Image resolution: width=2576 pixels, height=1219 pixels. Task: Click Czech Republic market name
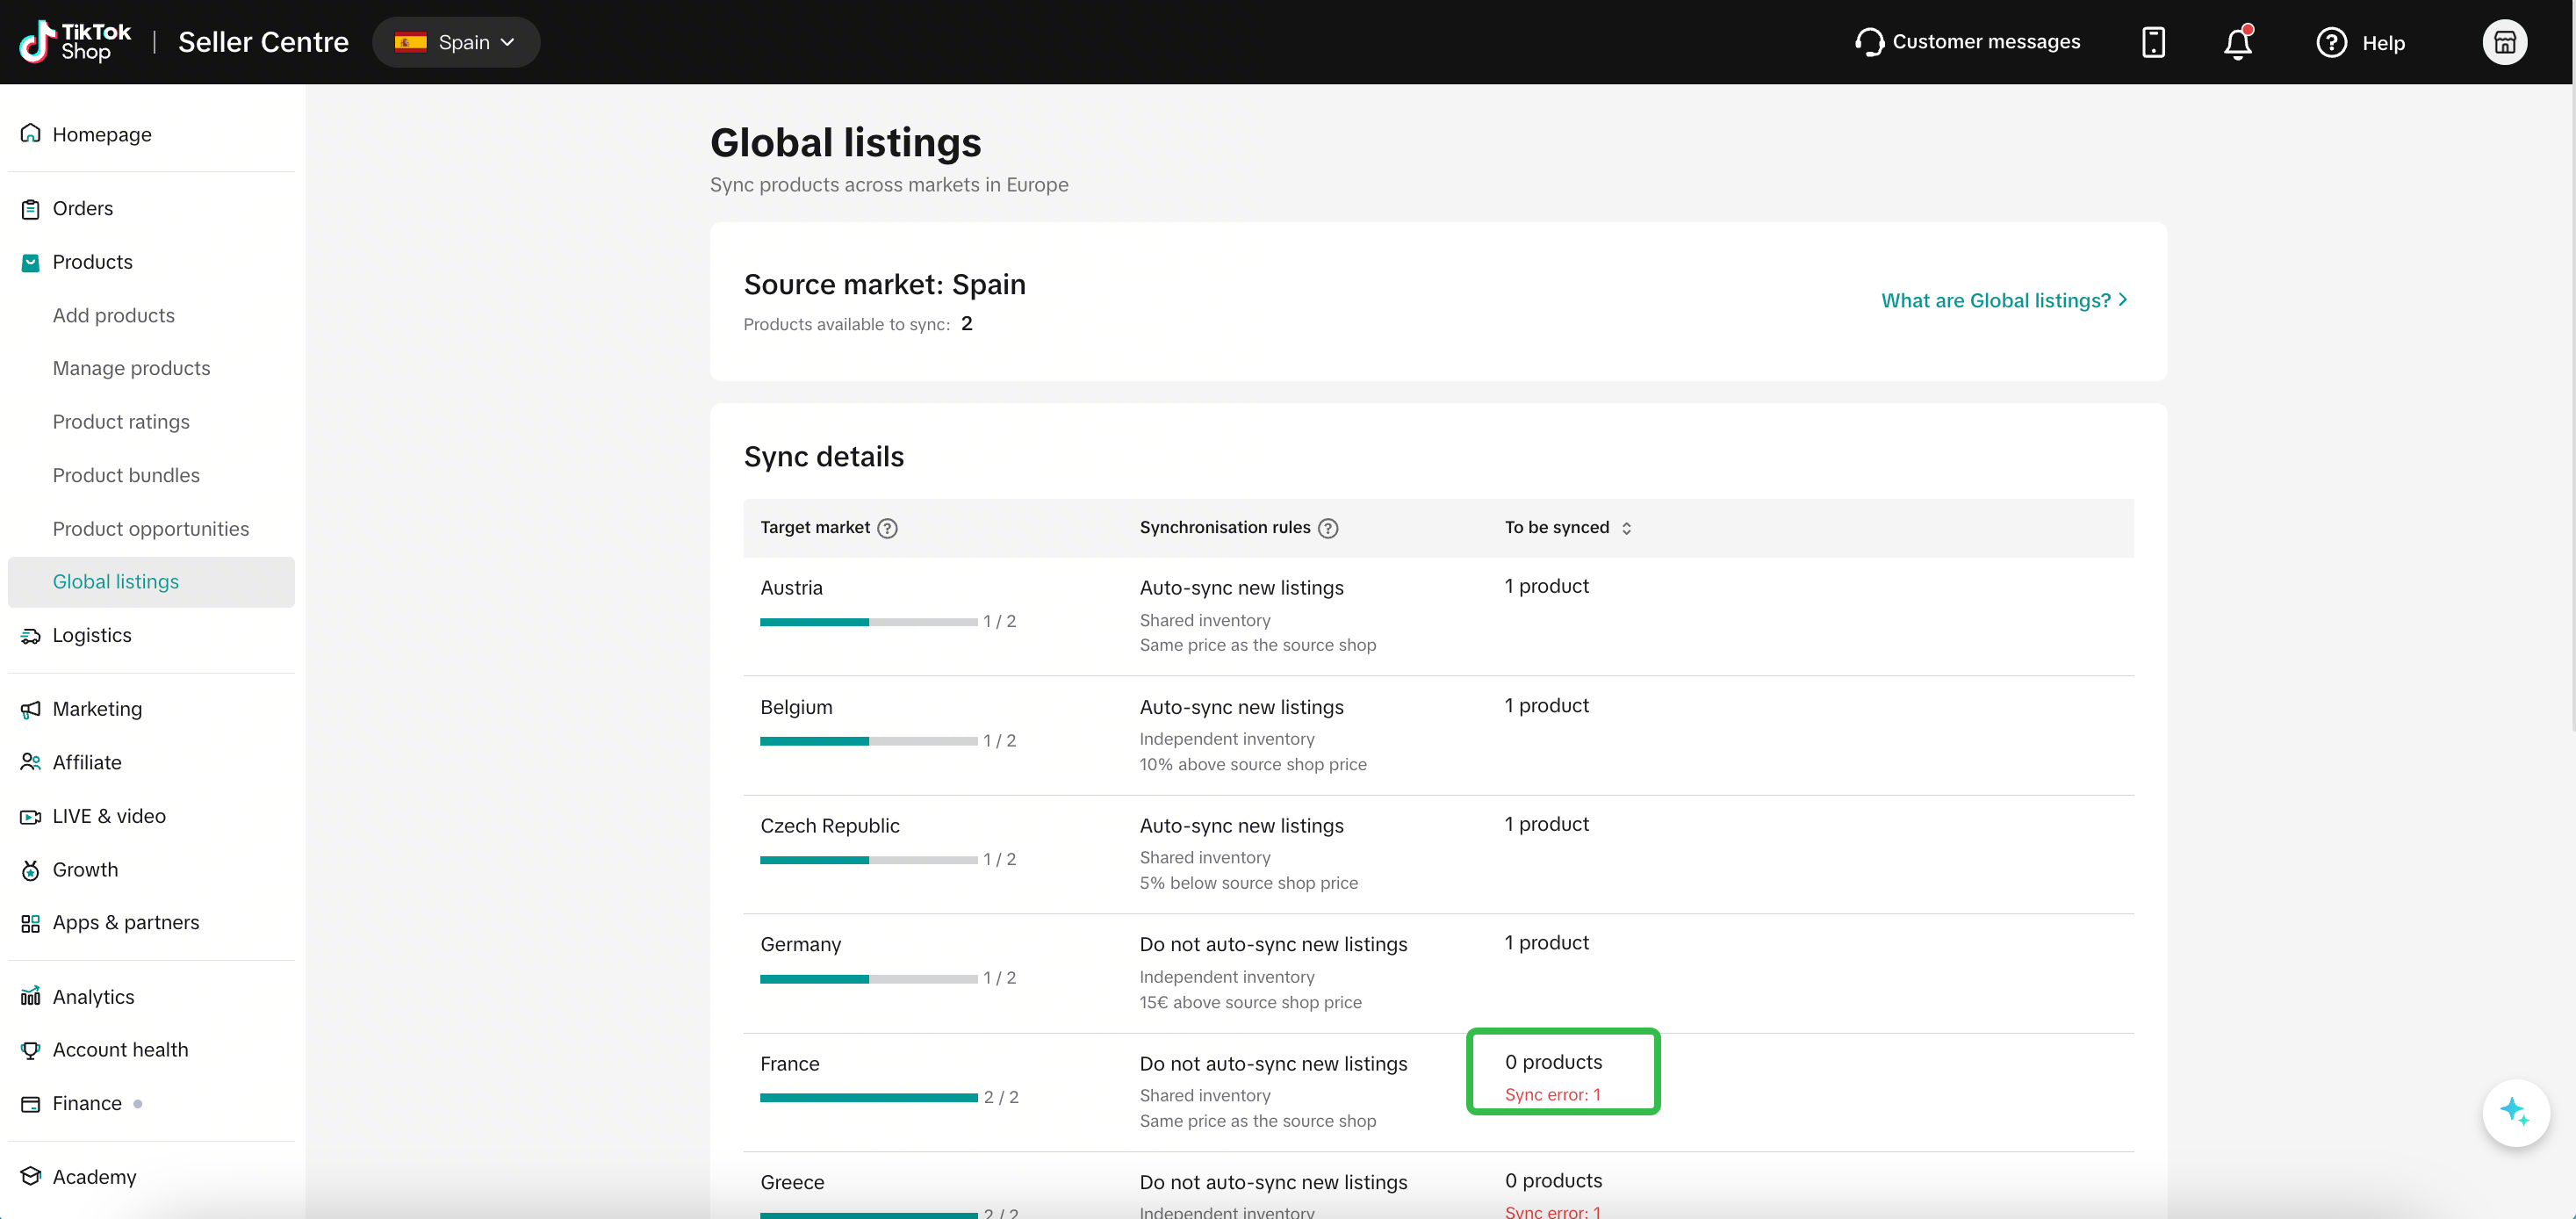(x=829, y=826)
